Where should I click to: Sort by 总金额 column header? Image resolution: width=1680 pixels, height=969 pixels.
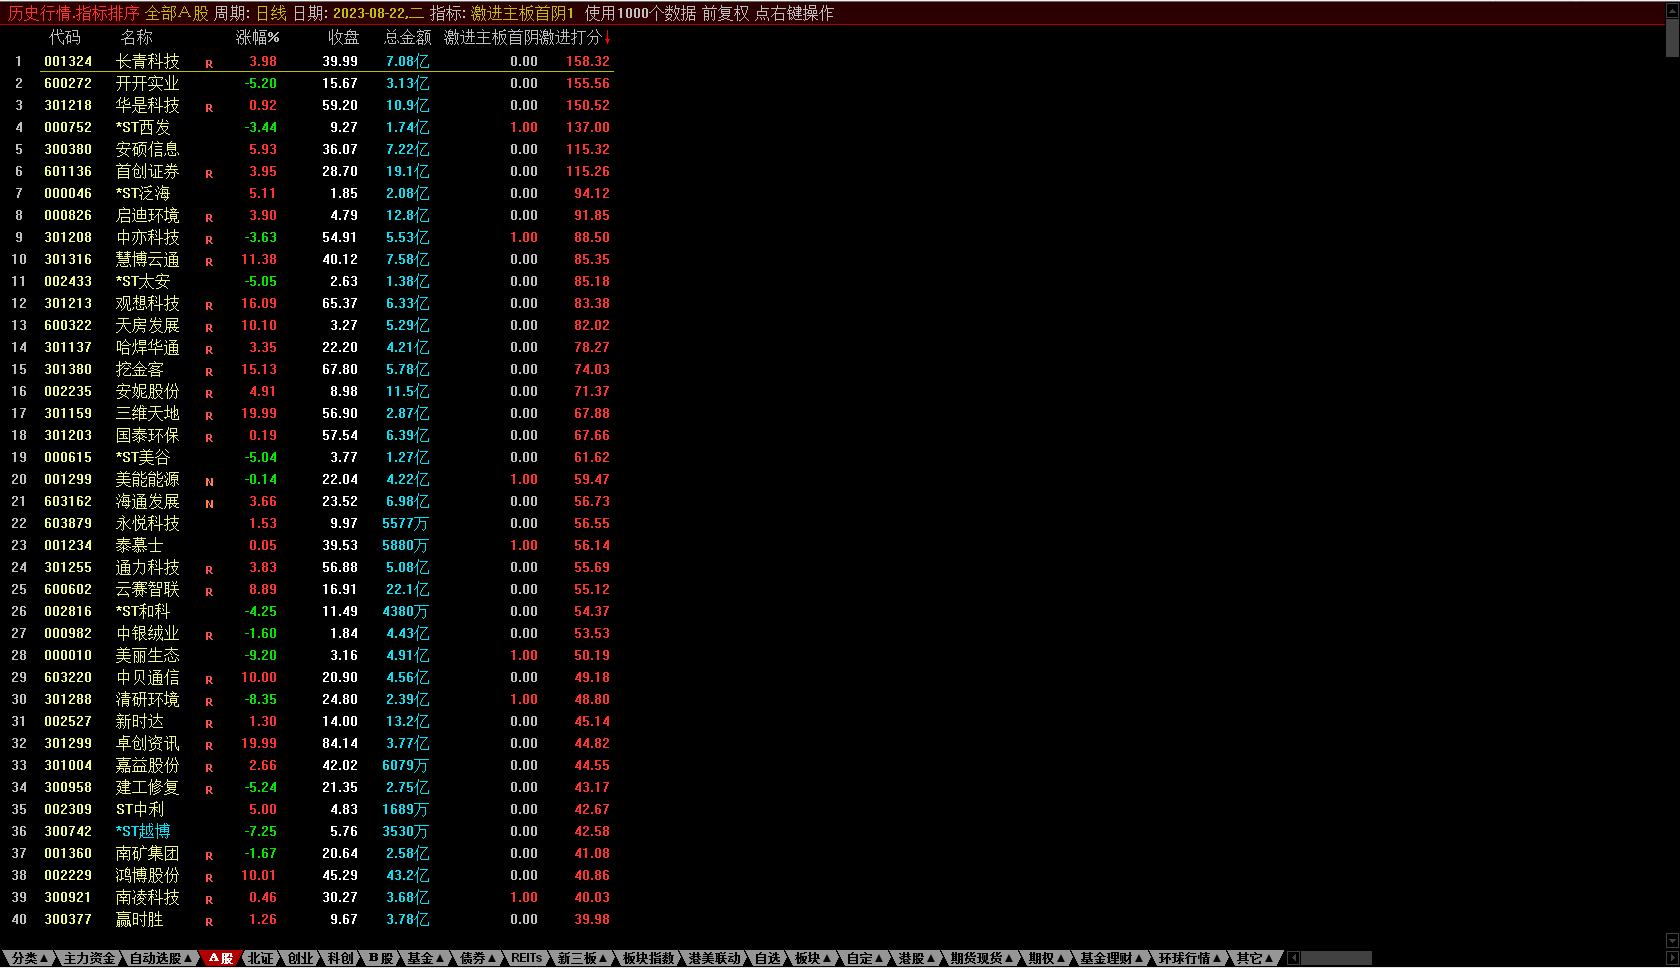pyautogui.click(x=407, y=37)
